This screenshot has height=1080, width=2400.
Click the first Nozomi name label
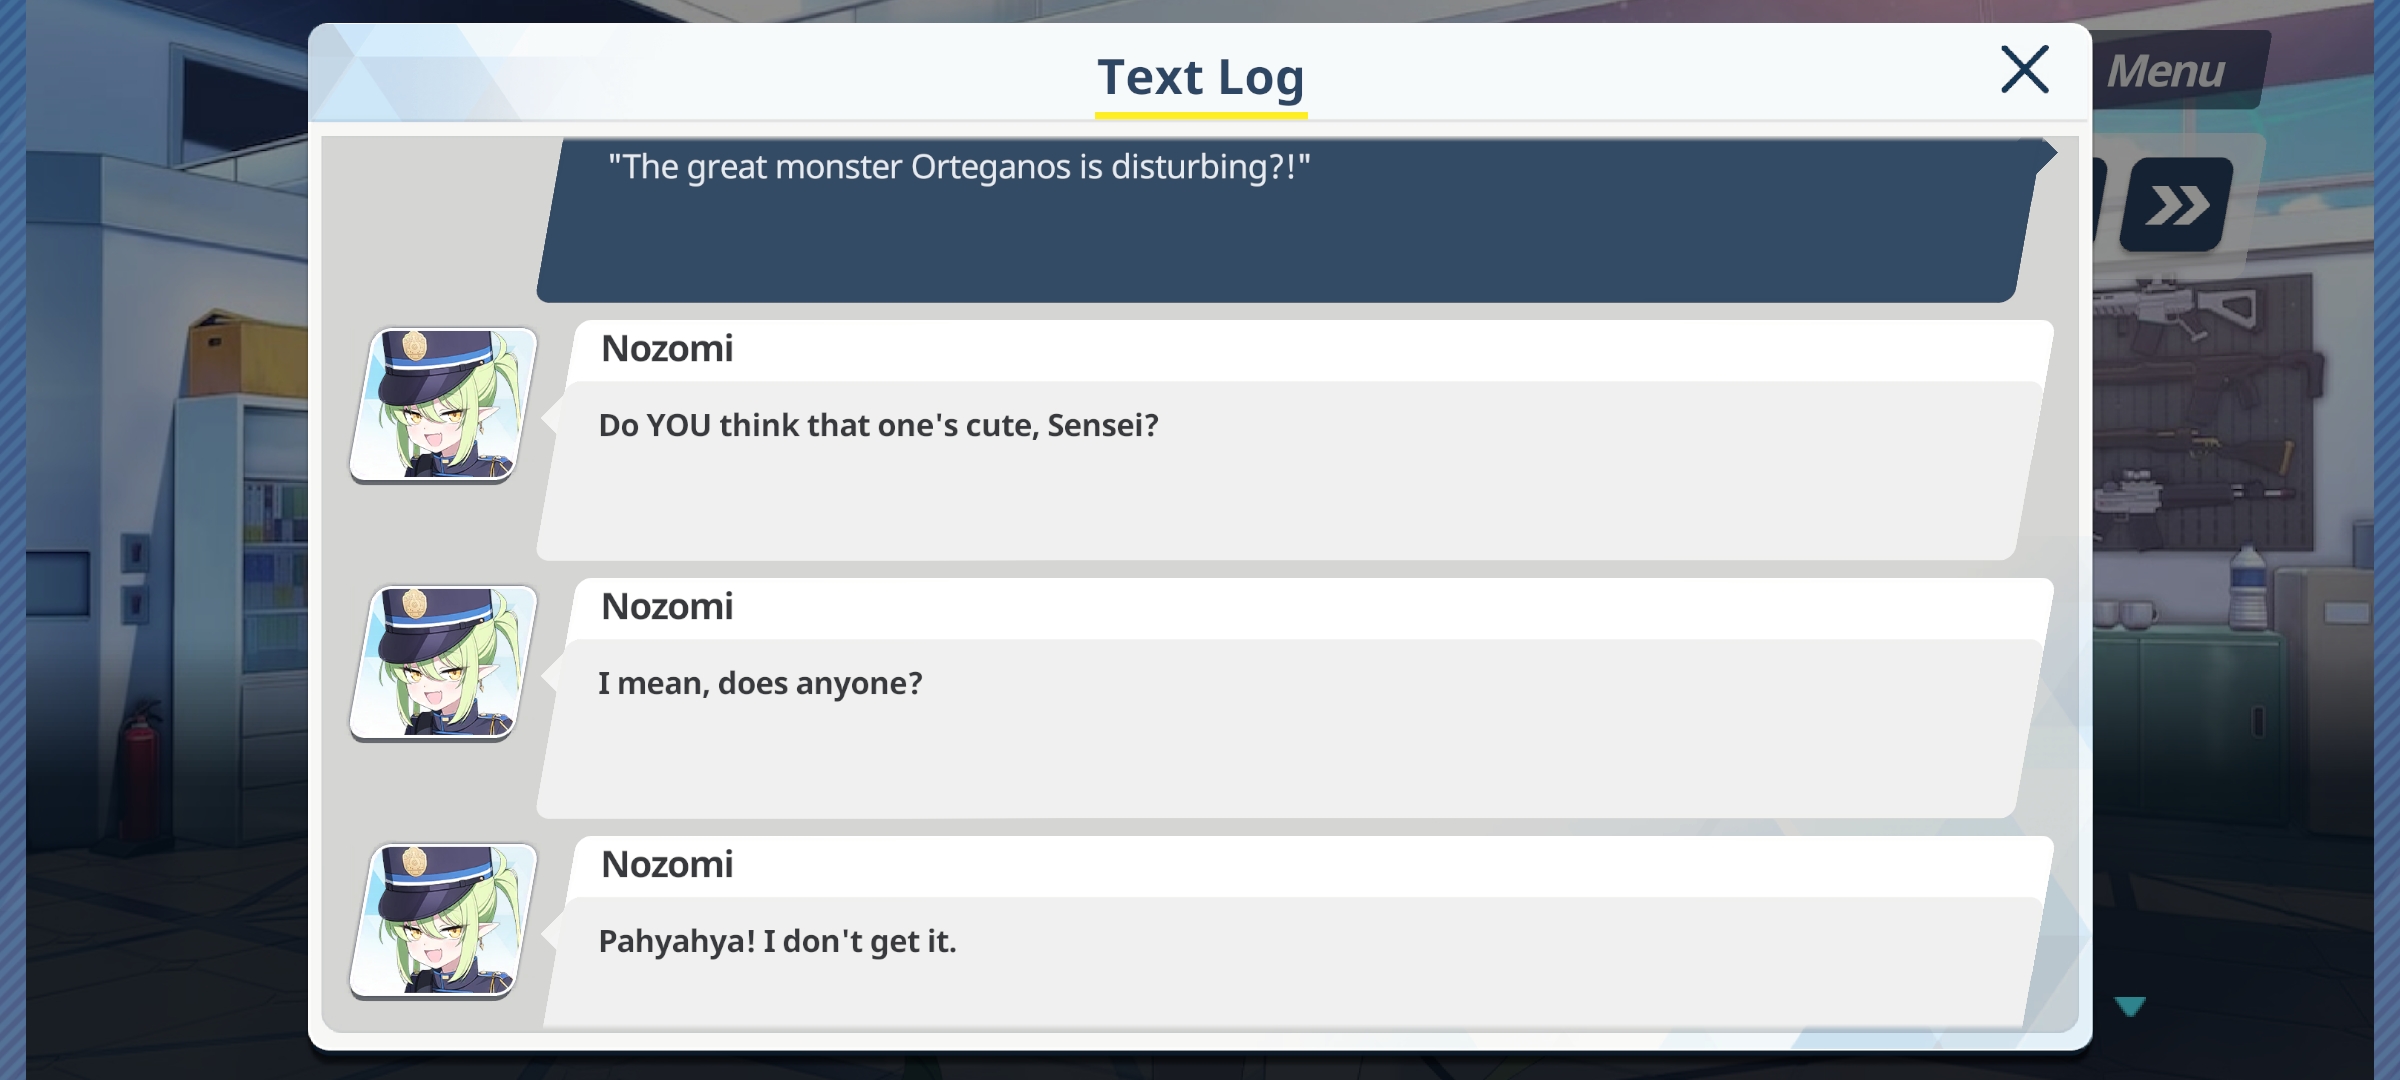tap(667, 349)
